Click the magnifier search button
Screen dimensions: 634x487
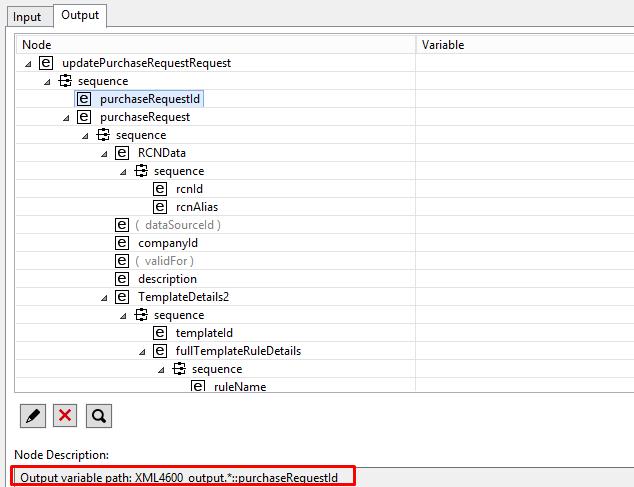(99, 416)
